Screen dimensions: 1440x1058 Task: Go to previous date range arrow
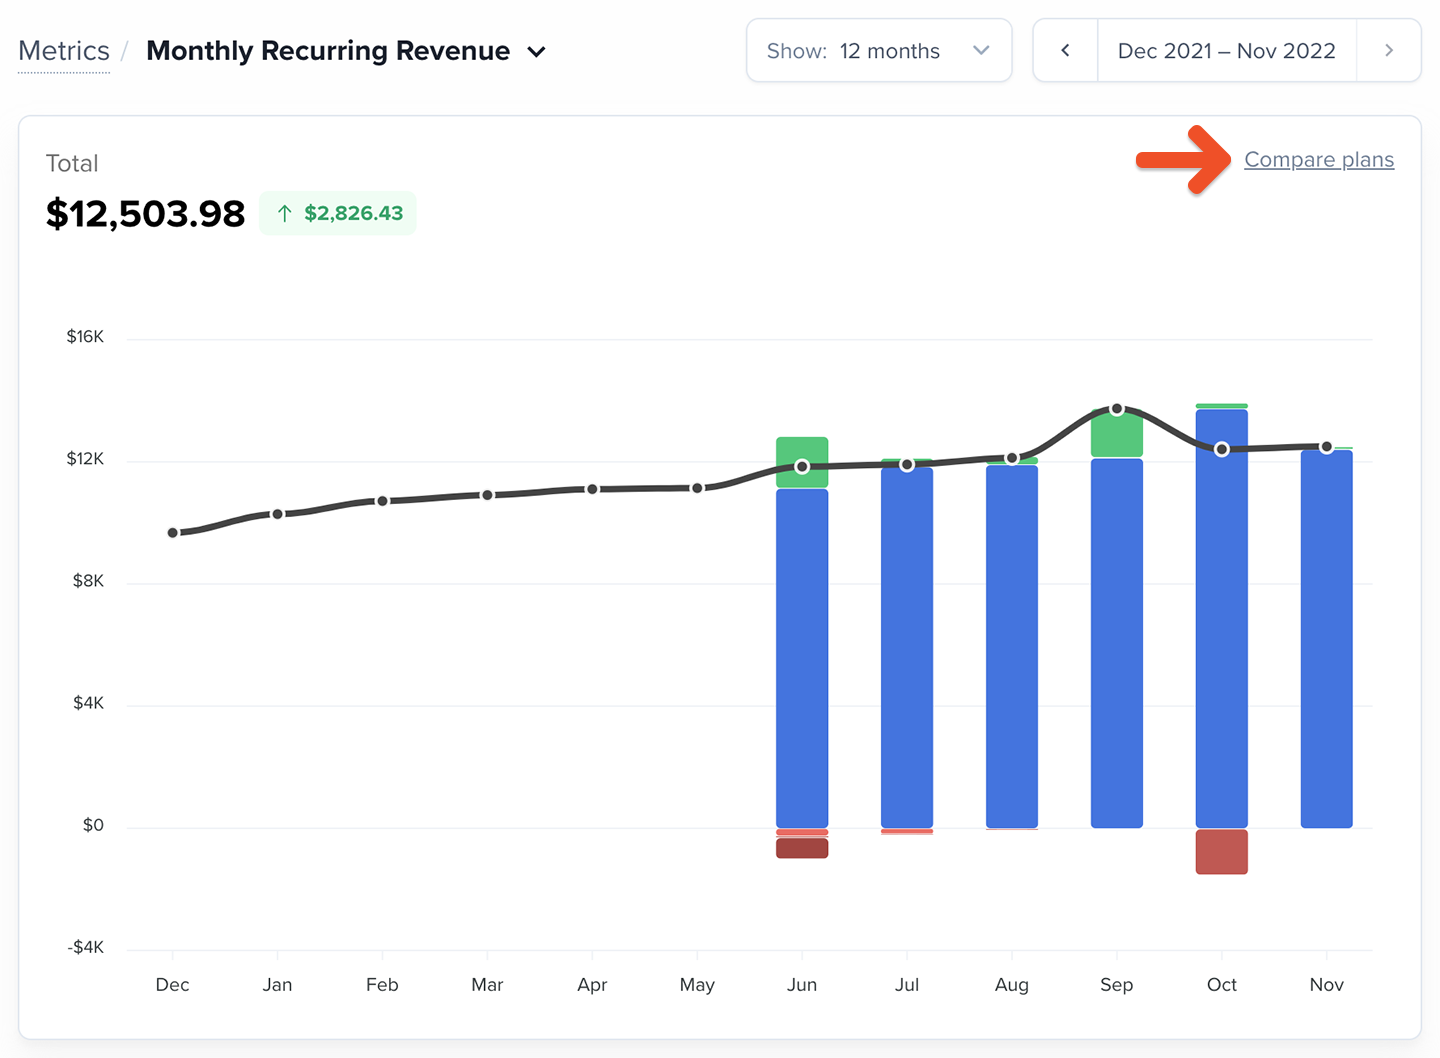(x=1065, y=51)
